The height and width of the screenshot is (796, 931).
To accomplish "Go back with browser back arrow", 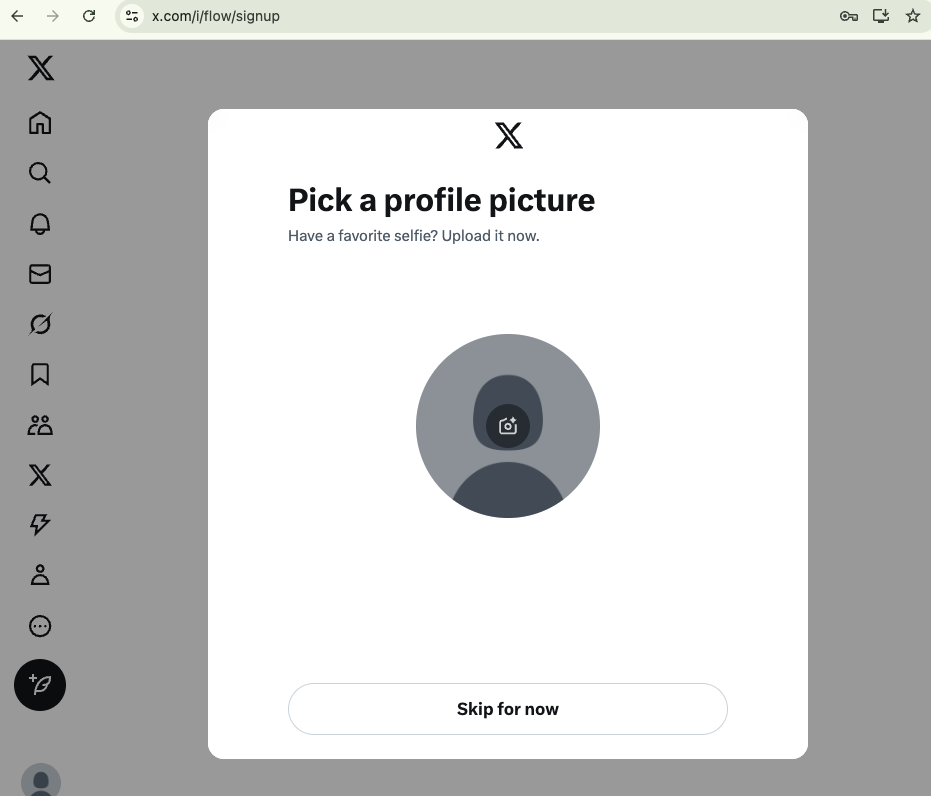I will pos(17,16).
